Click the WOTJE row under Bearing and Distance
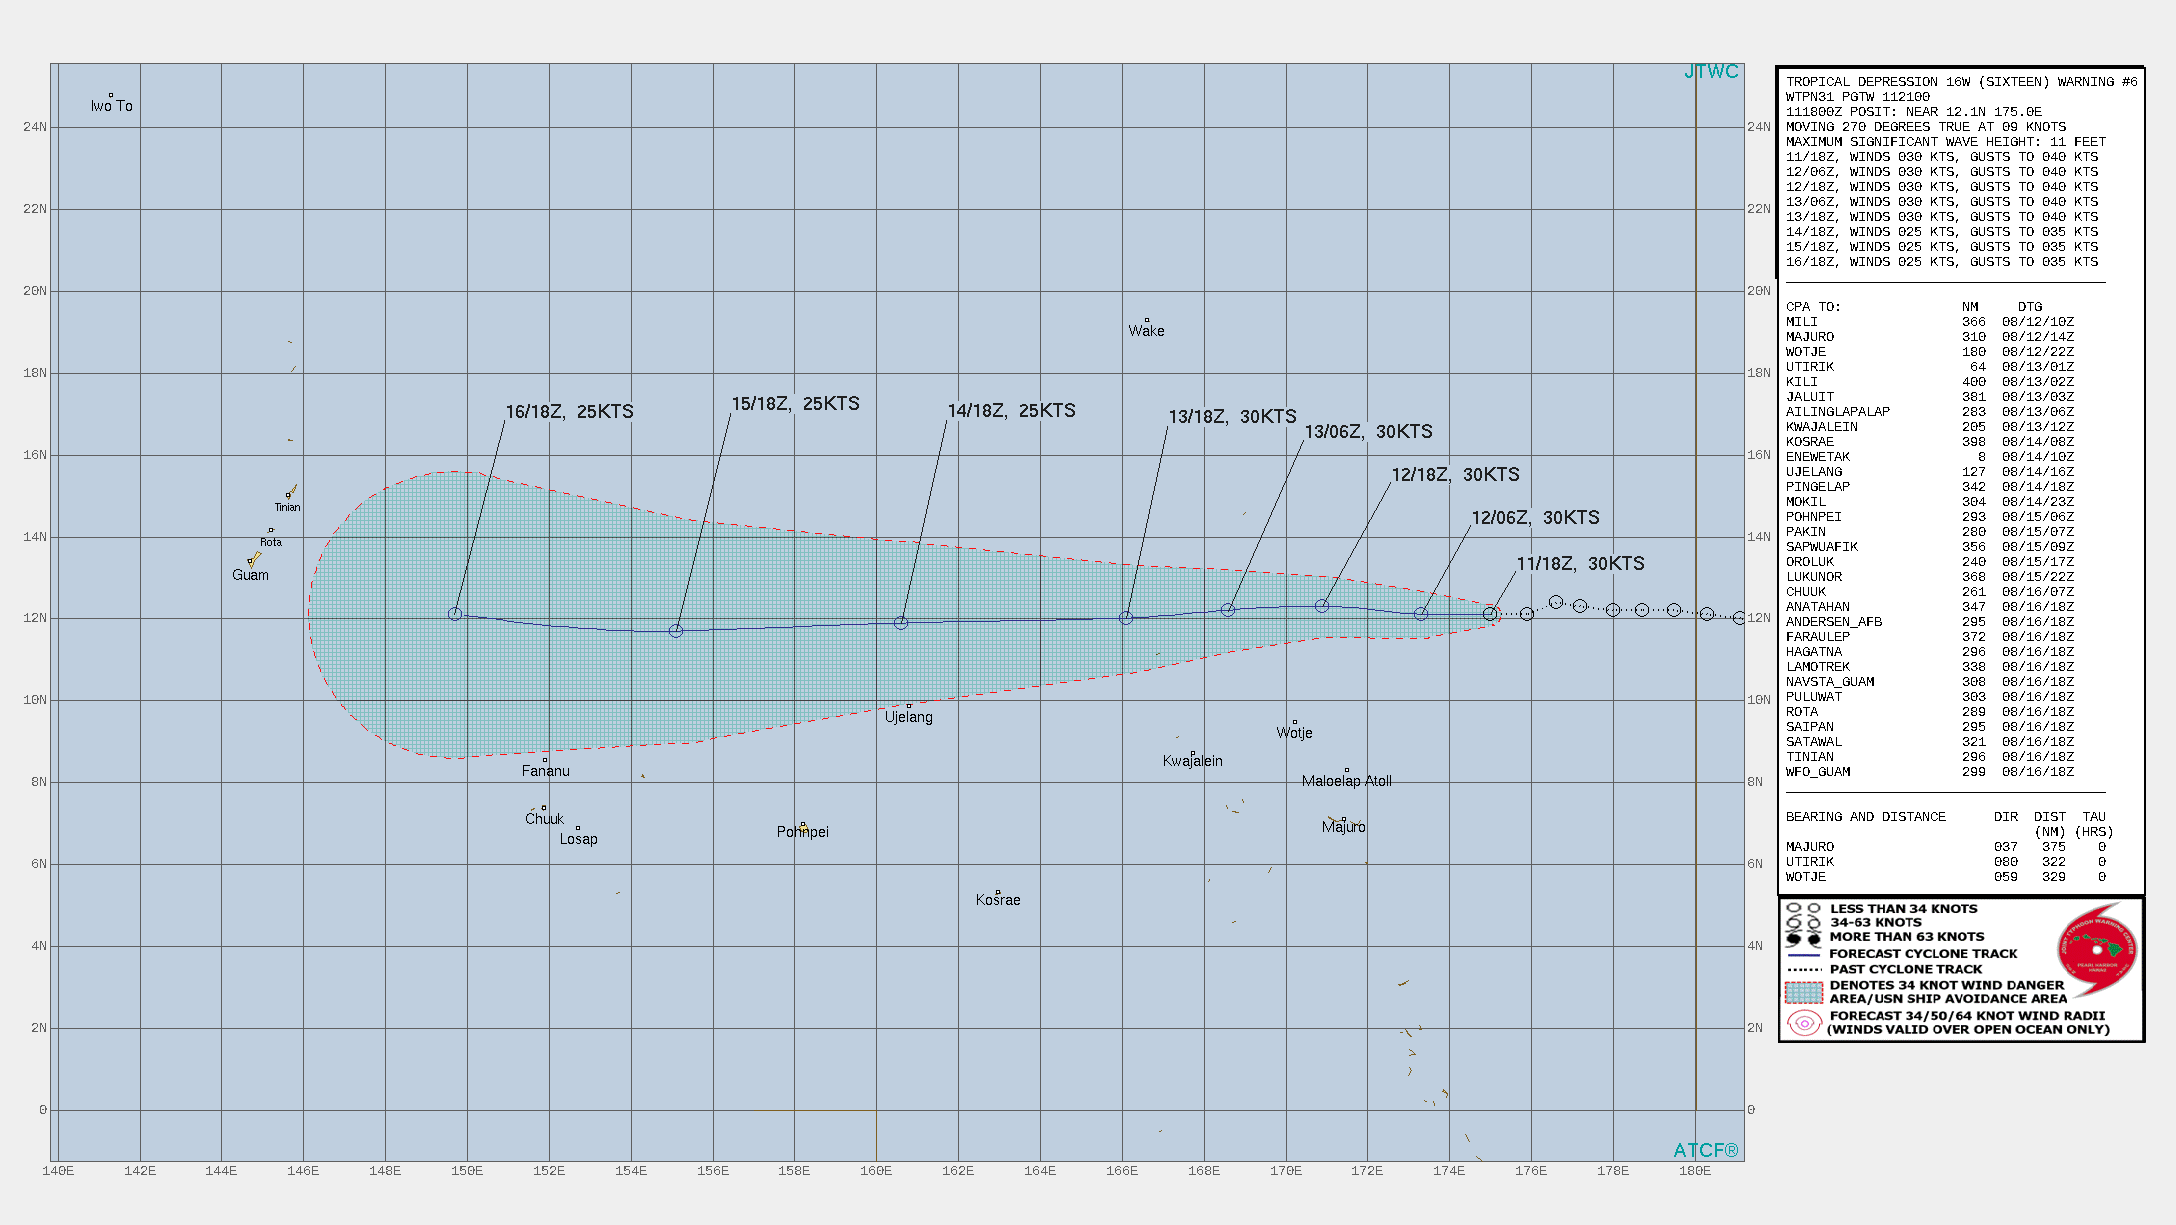The width and height of the screenshot is (2176, 1225). click(1946, 877)
